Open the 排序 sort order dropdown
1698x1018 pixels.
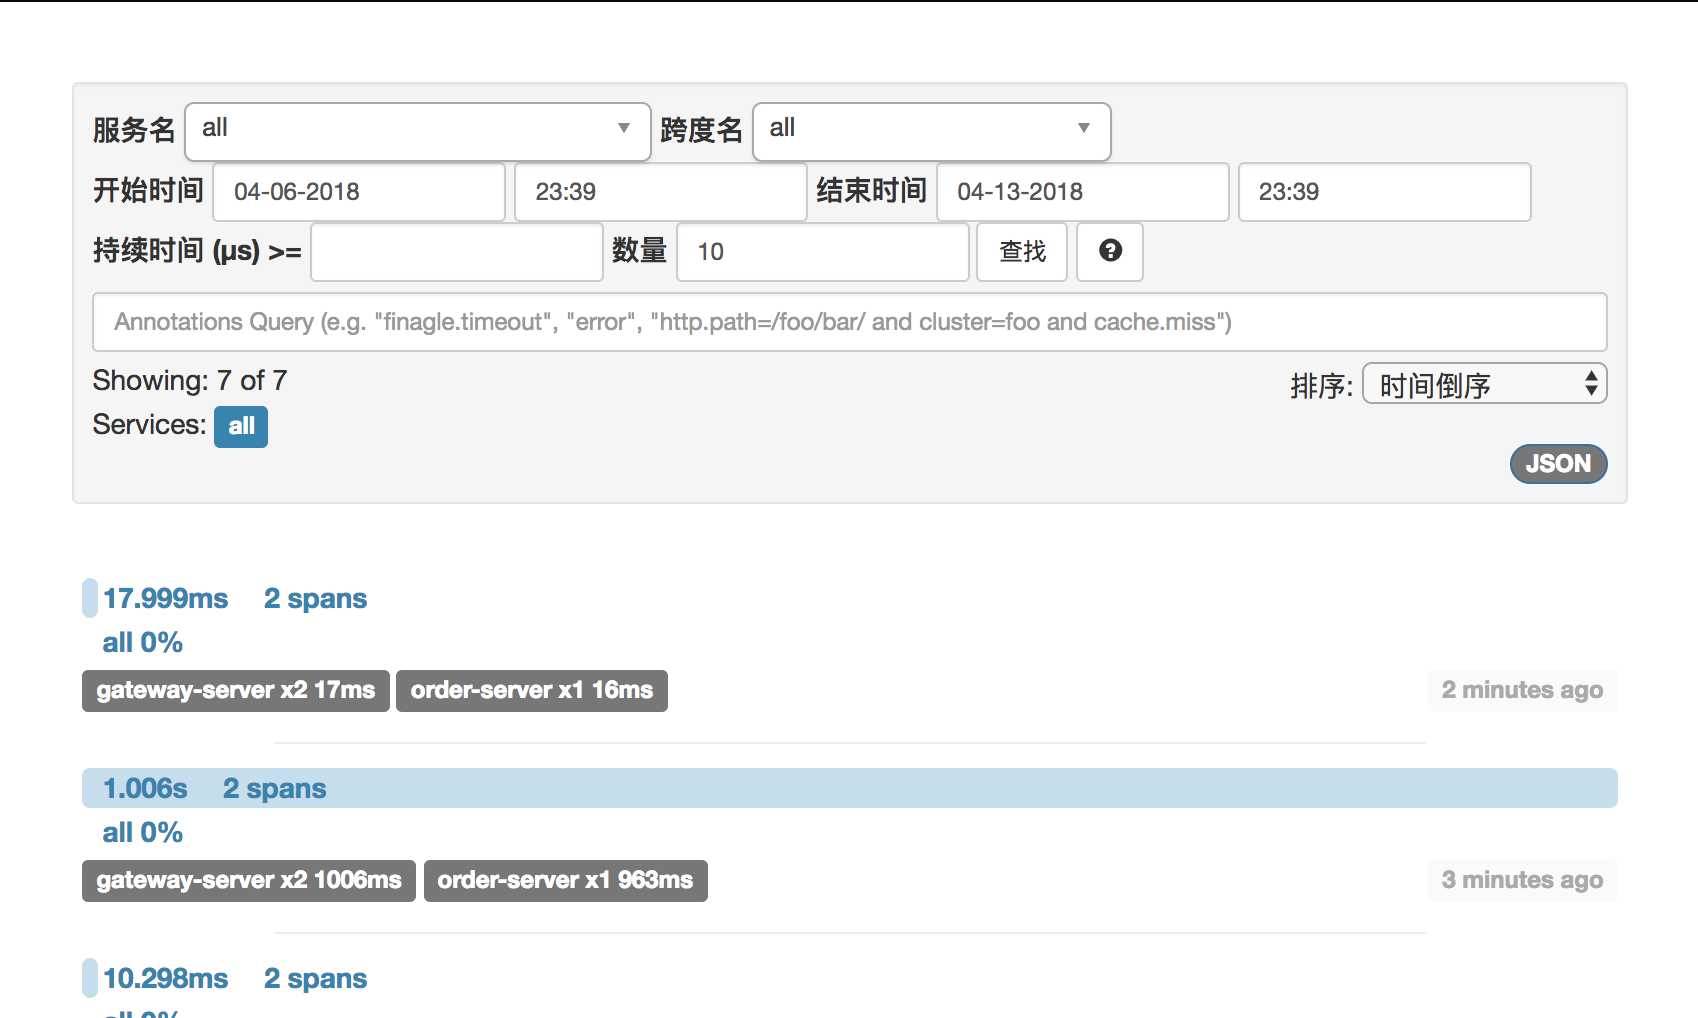pyautogui.click(x=1485, y=384)
